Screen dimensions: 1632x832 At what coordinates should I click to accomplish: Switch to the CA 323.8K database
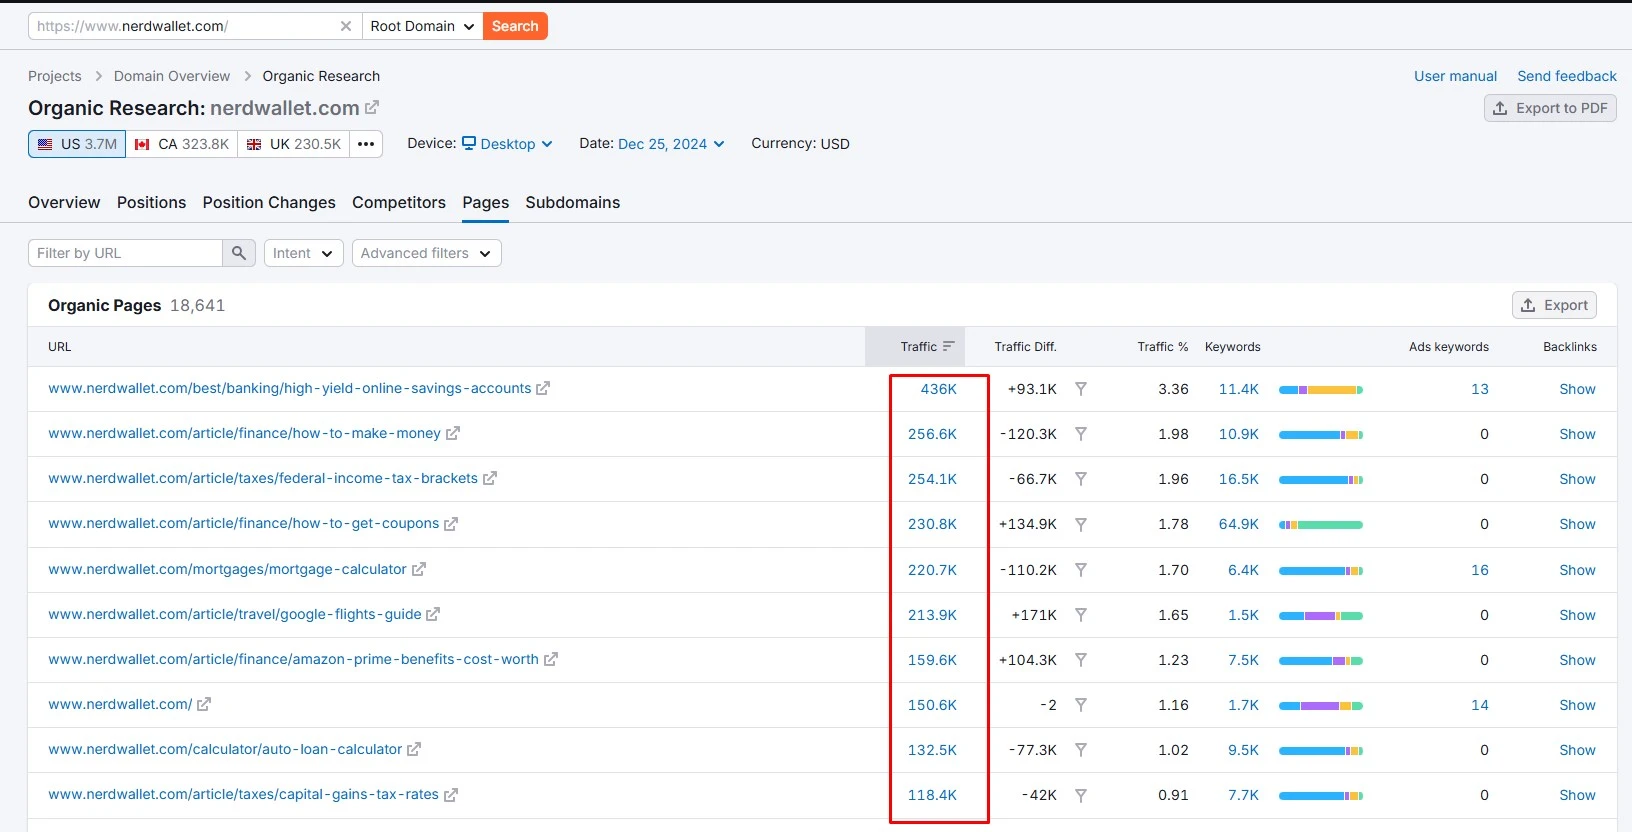182,144
